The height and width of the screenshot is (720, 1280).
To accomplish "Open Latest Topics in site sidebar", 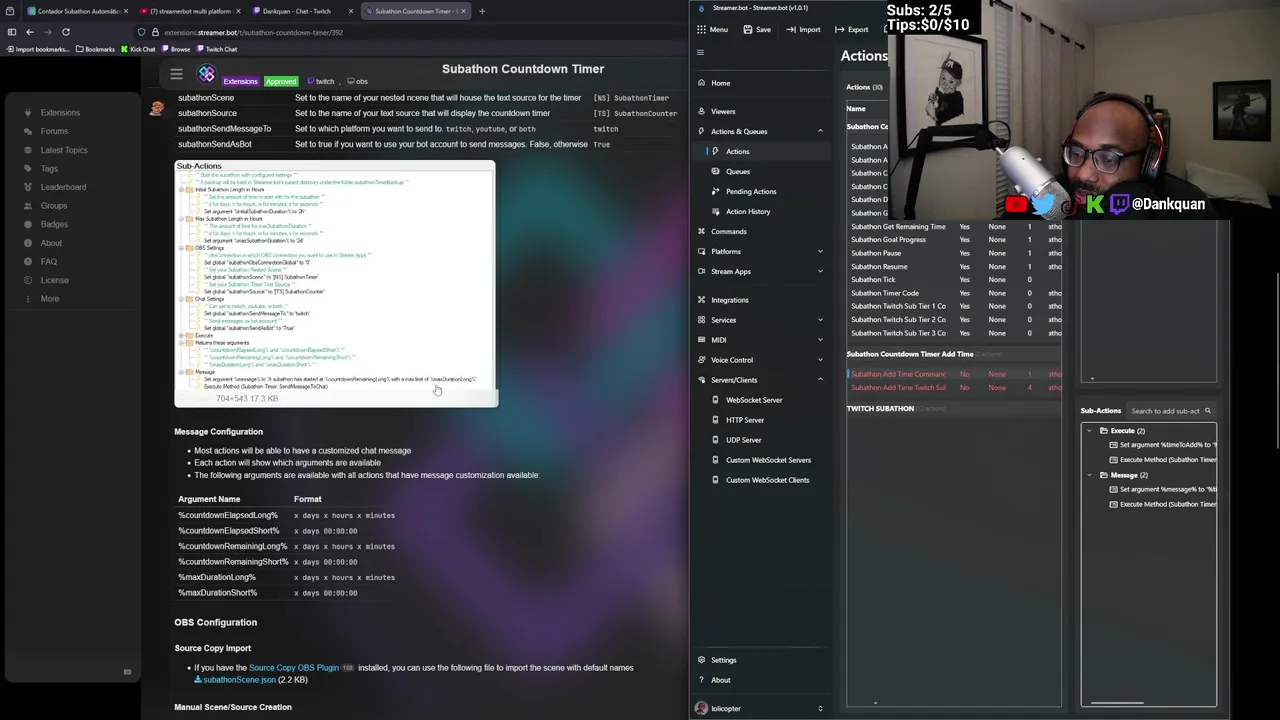I will (x=63, y=150).
